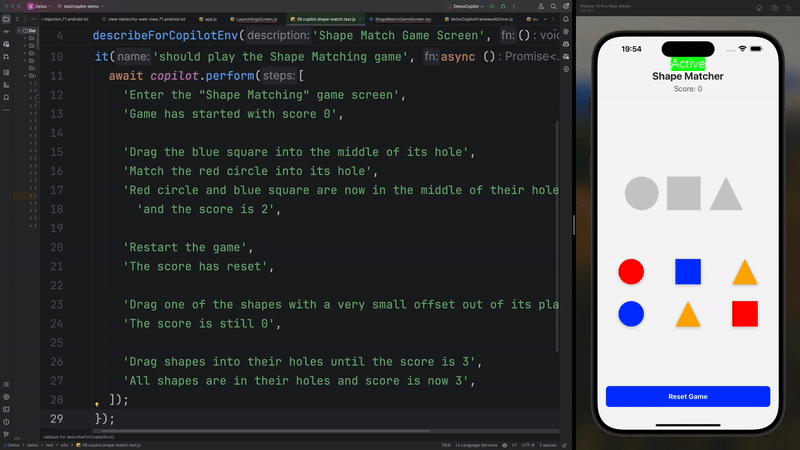Click the Language Services status bar item

(477, 445)
